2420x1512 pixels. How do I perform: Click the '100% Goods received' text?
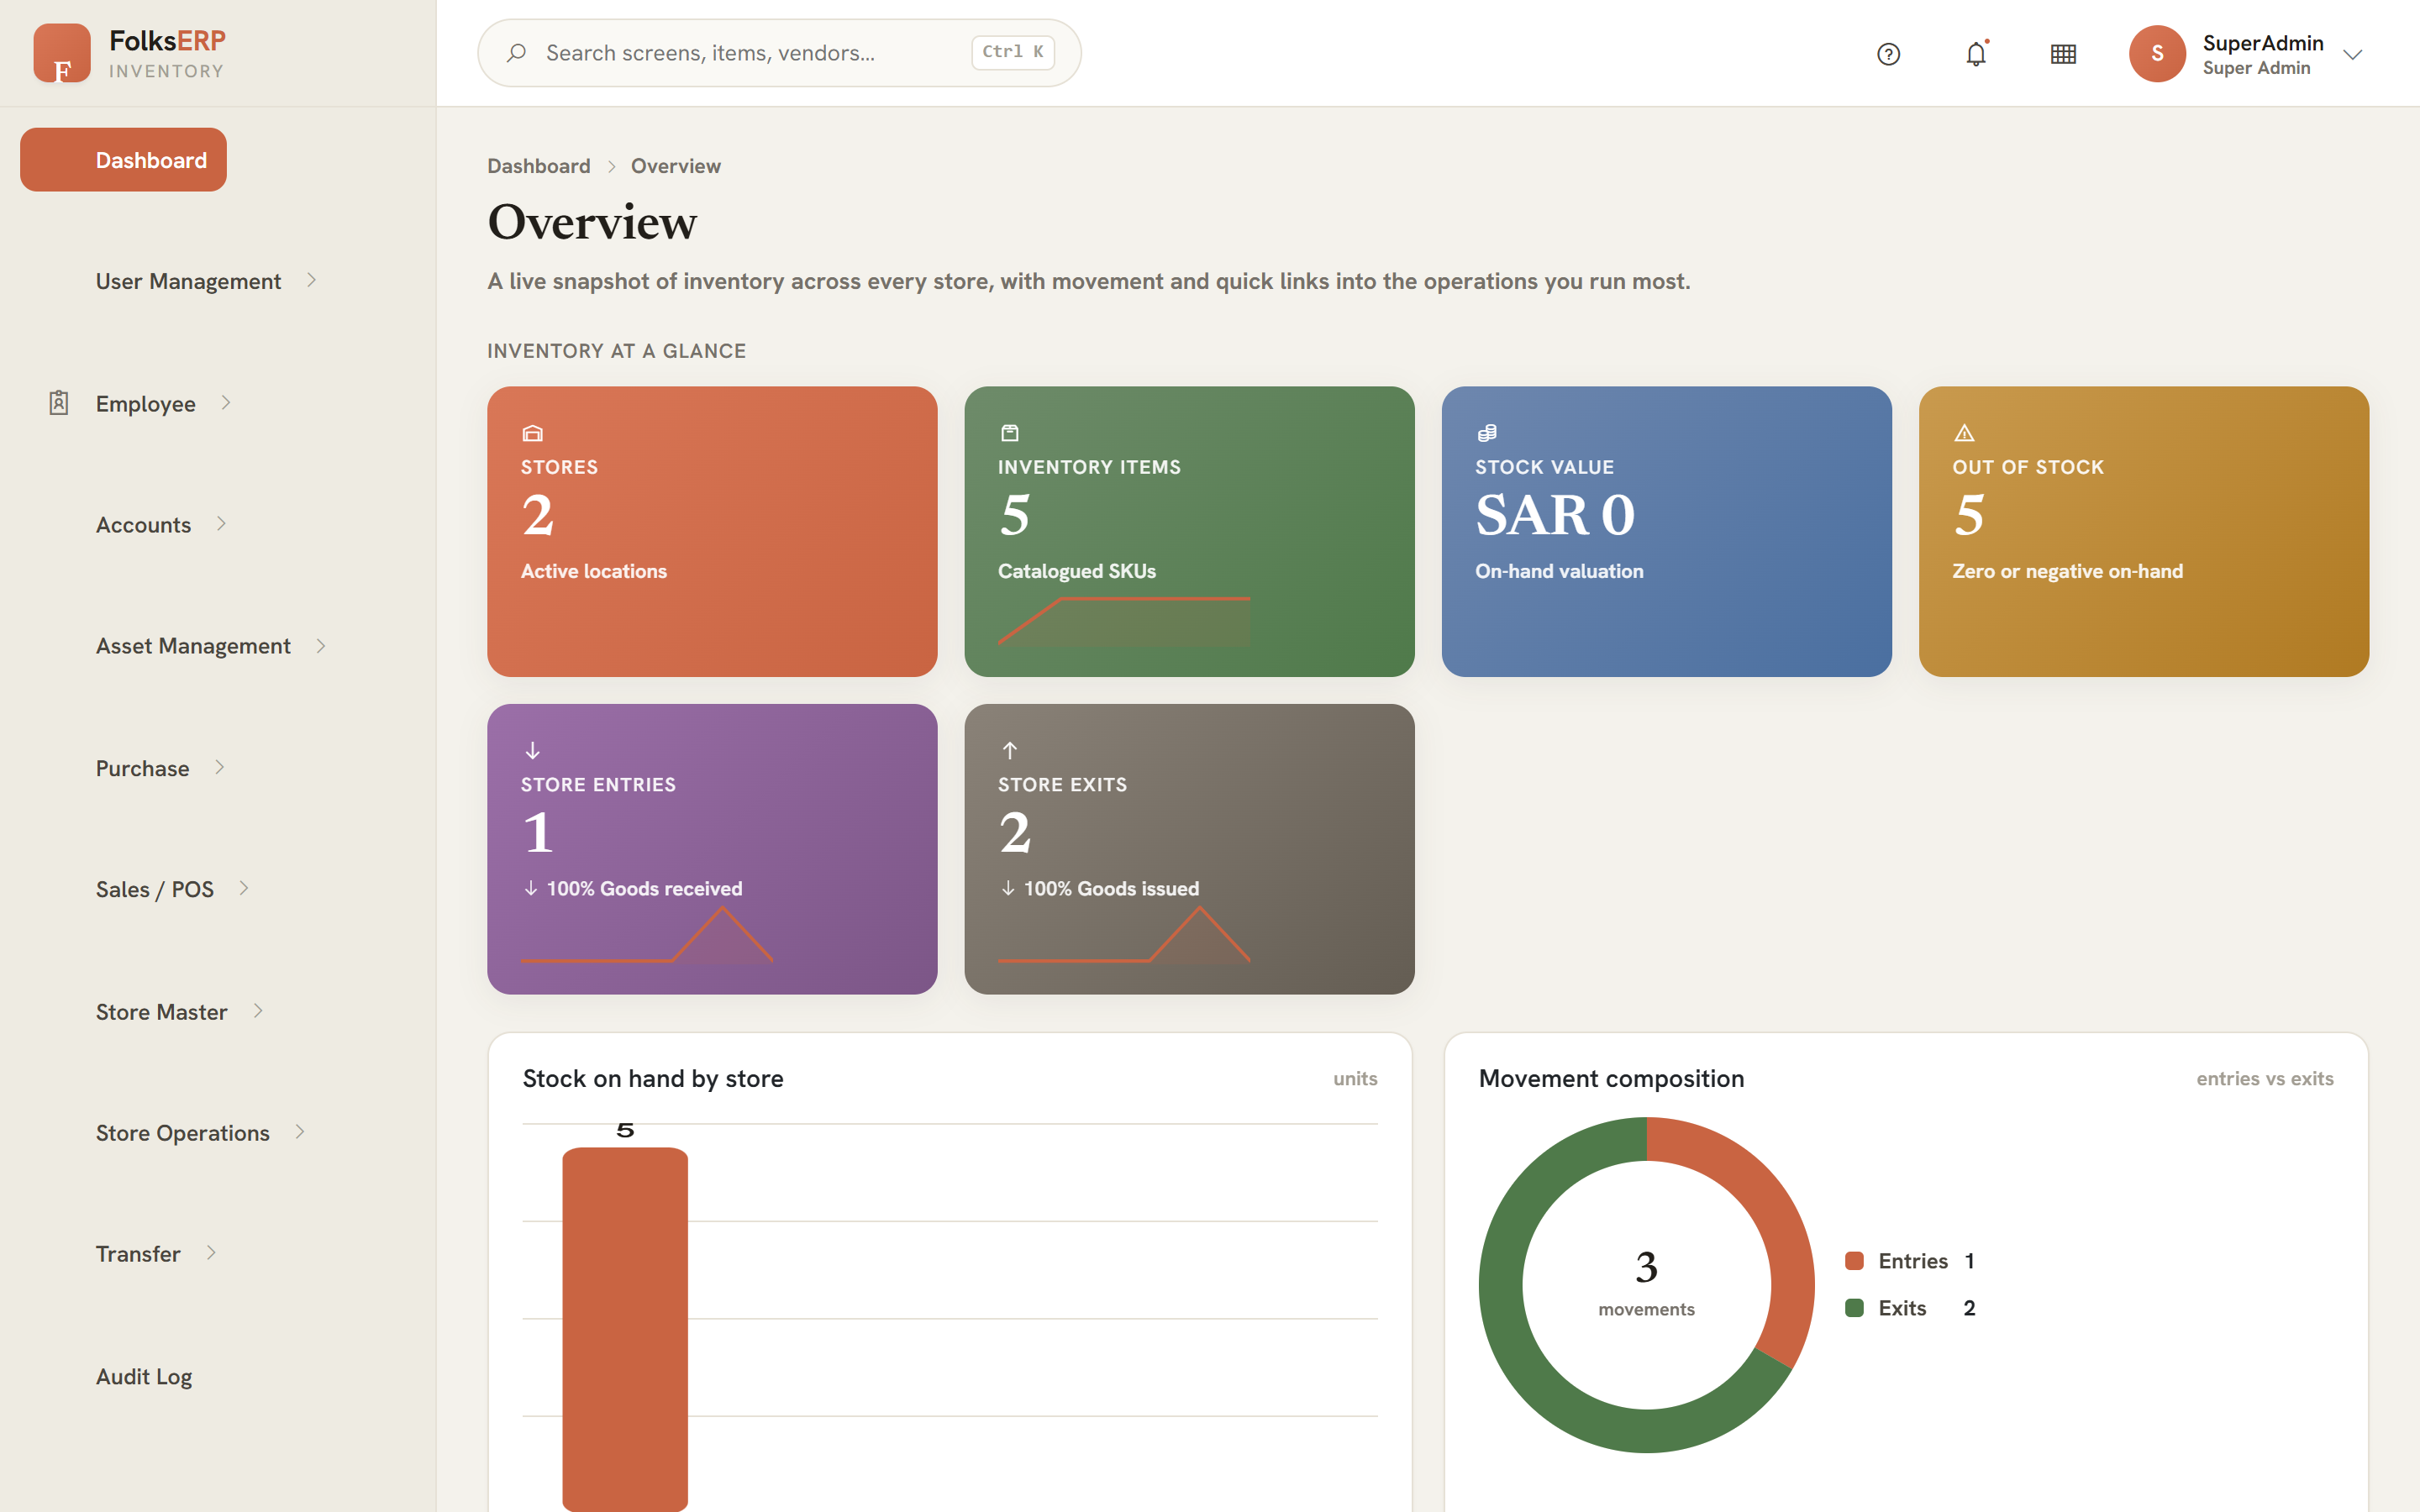[644, 889]
